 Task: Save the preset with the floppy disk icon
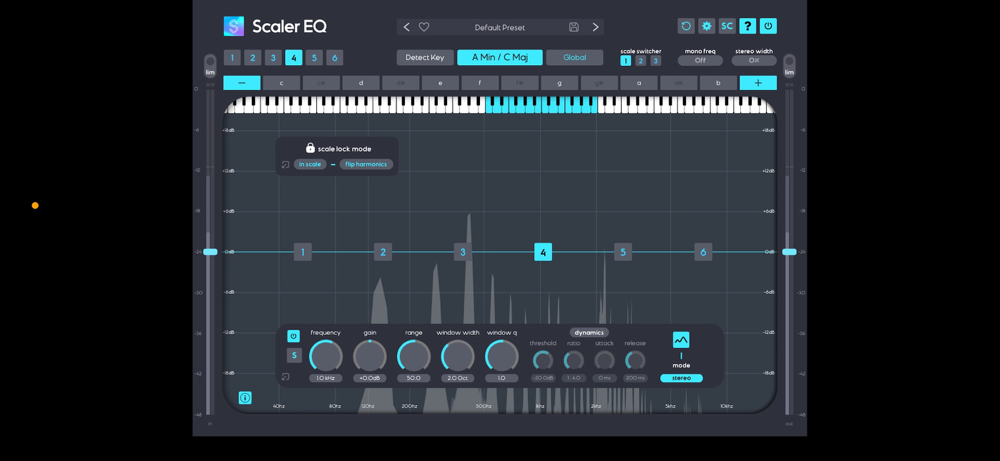click(574, 27)
